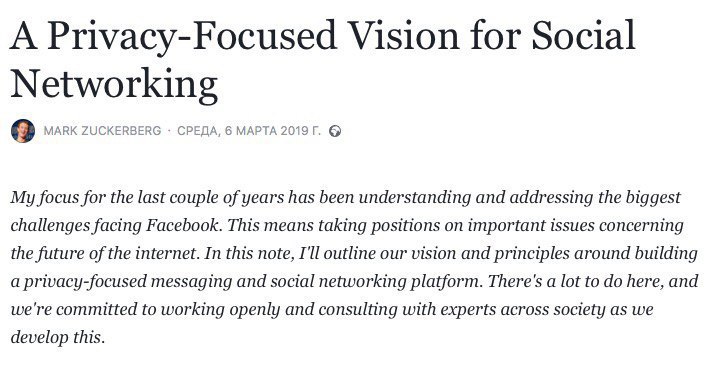
Task: Click the word Social in the headline
Action: (x=583, y=35)
